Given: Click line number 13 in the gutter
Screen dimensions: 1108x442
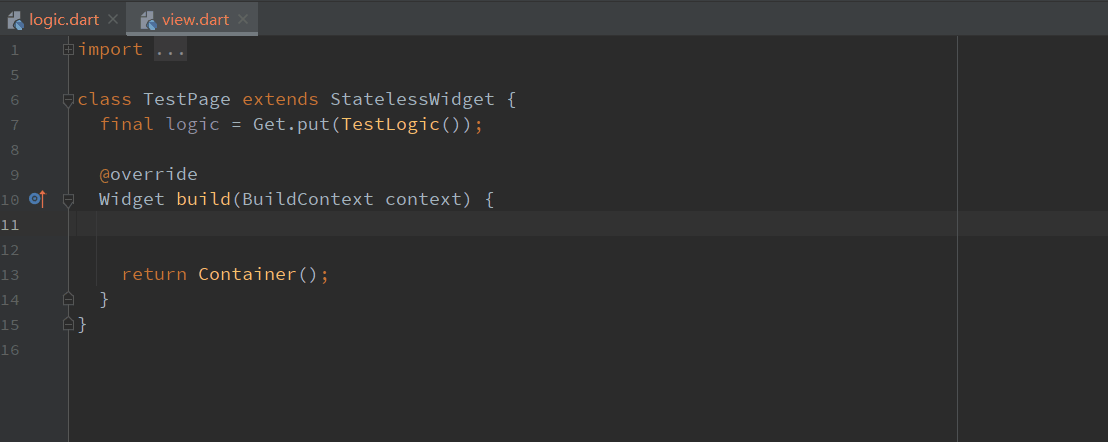Looking at the screenshot, I should click(x=11, y=275).
